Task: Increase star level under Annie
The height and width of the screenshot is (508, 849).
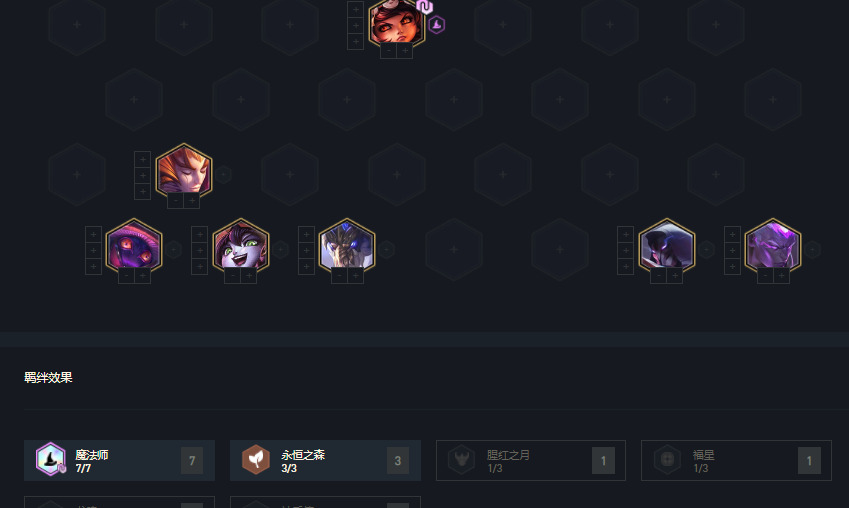Action: tap(405, 51)
